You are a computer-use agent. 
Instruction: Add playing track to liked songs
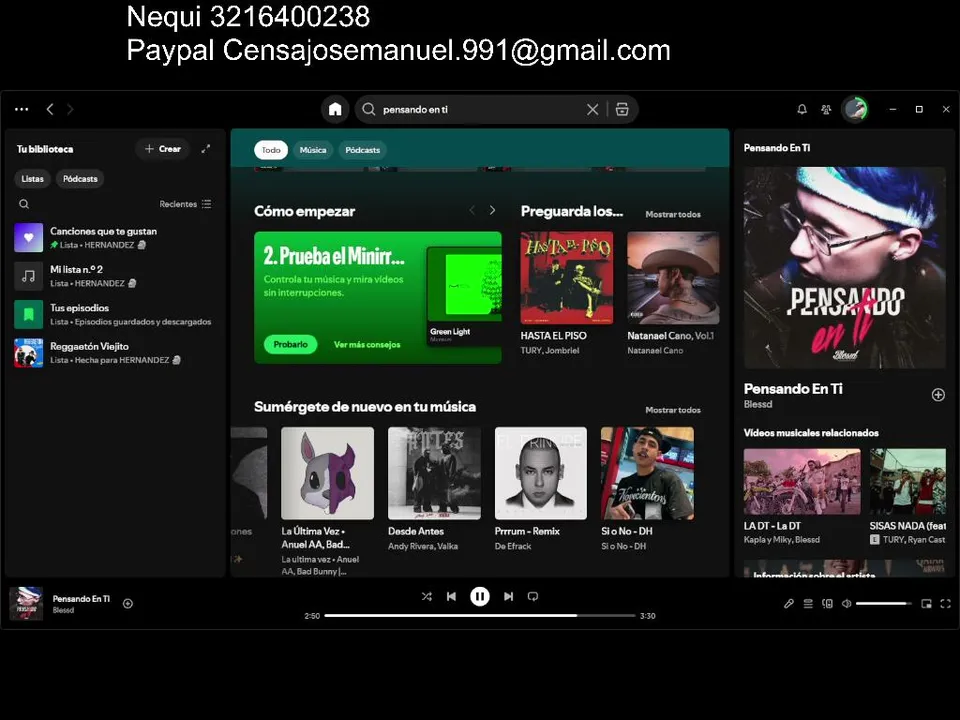(128, 604)
